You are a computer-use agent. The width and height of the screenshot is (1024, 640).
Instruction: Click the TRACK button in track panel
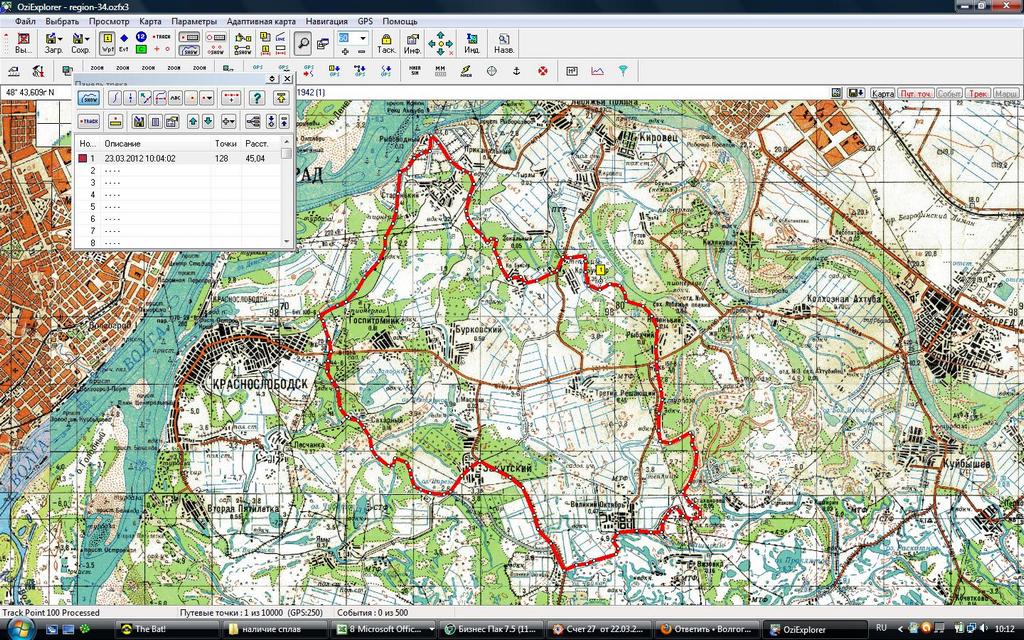(x=89, y=121)
